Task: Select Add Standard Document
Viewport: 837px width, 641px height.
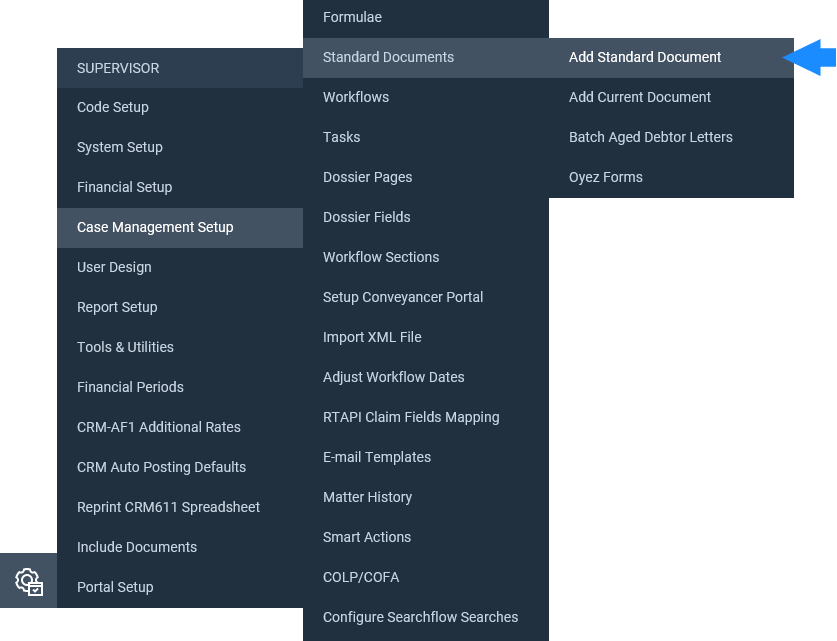Action: (671, 57)
